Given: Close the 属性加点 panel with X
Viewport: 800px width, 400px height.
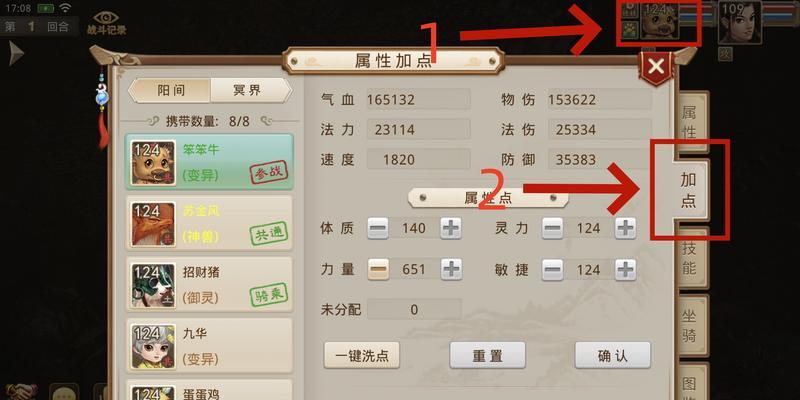Looking at the screenshot, I should click(x=656, y=66).
